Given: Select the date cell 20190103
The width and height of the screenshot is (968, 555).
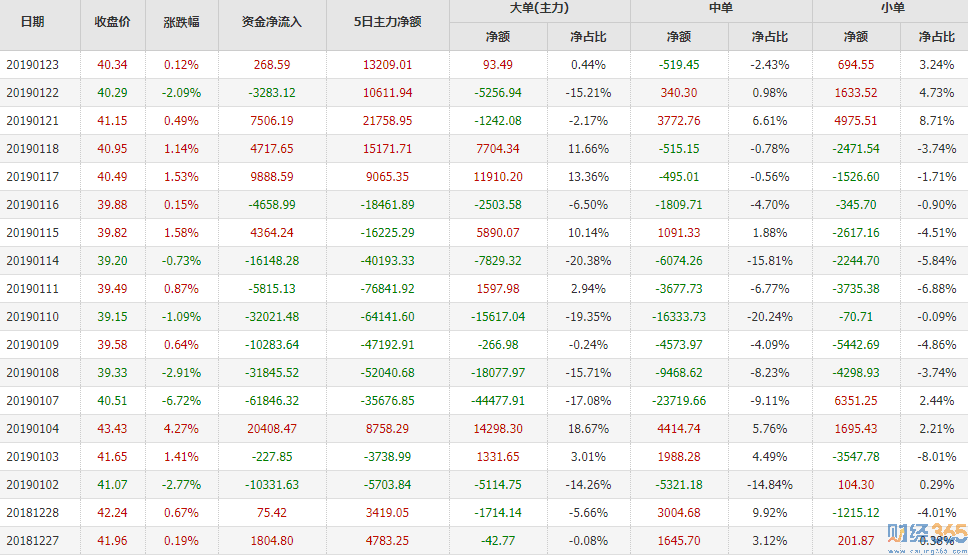Looking at the screenshot, I should [33, 457].
